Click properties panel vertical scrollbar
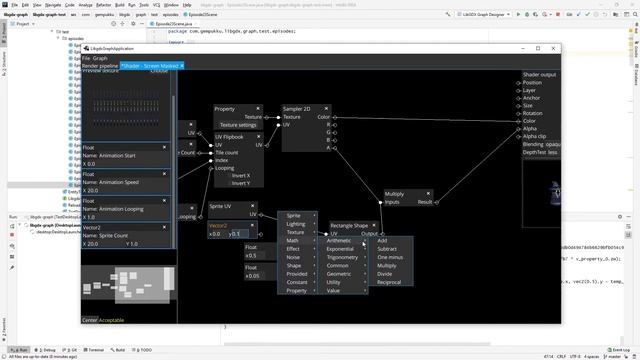The width and height of the screenshot is (640, 360). tap(173, 171)
